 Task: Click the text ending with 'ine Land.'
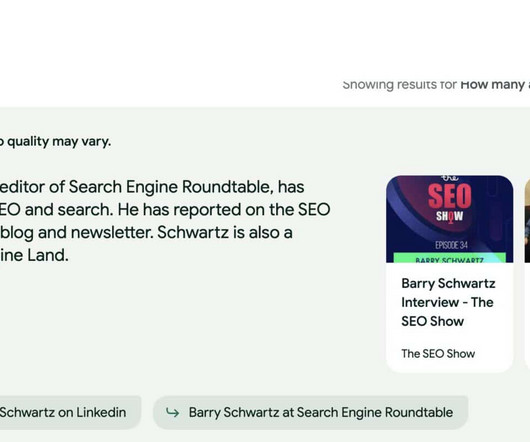pyautogui.click(x=34, y=255)
